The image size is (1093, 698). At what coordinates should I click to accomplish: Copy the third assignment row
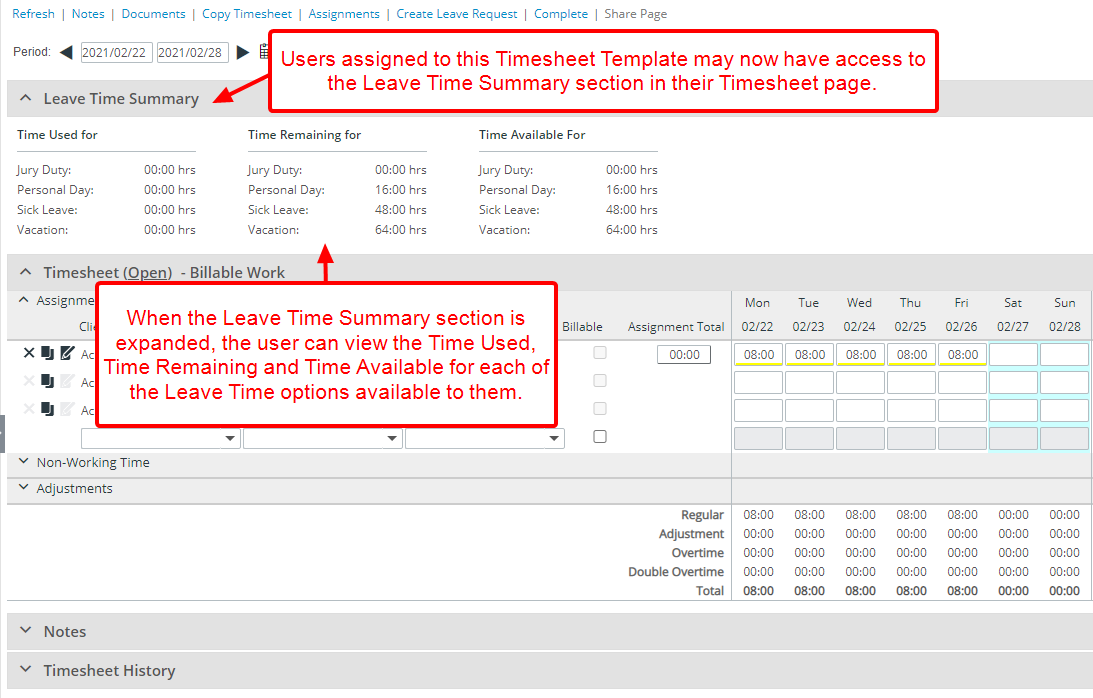47,409
